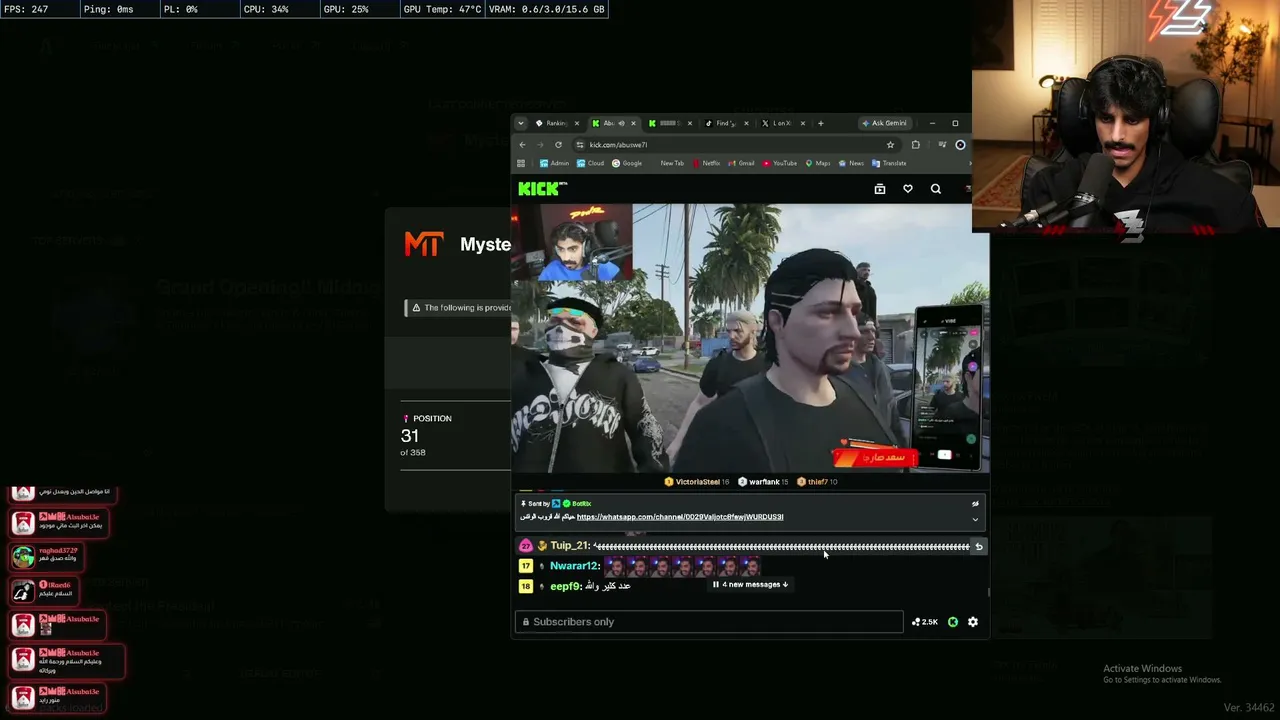The image size is (1280, 720).
Task: Switch to the X browser tab
Action: [x=782, y=123]
